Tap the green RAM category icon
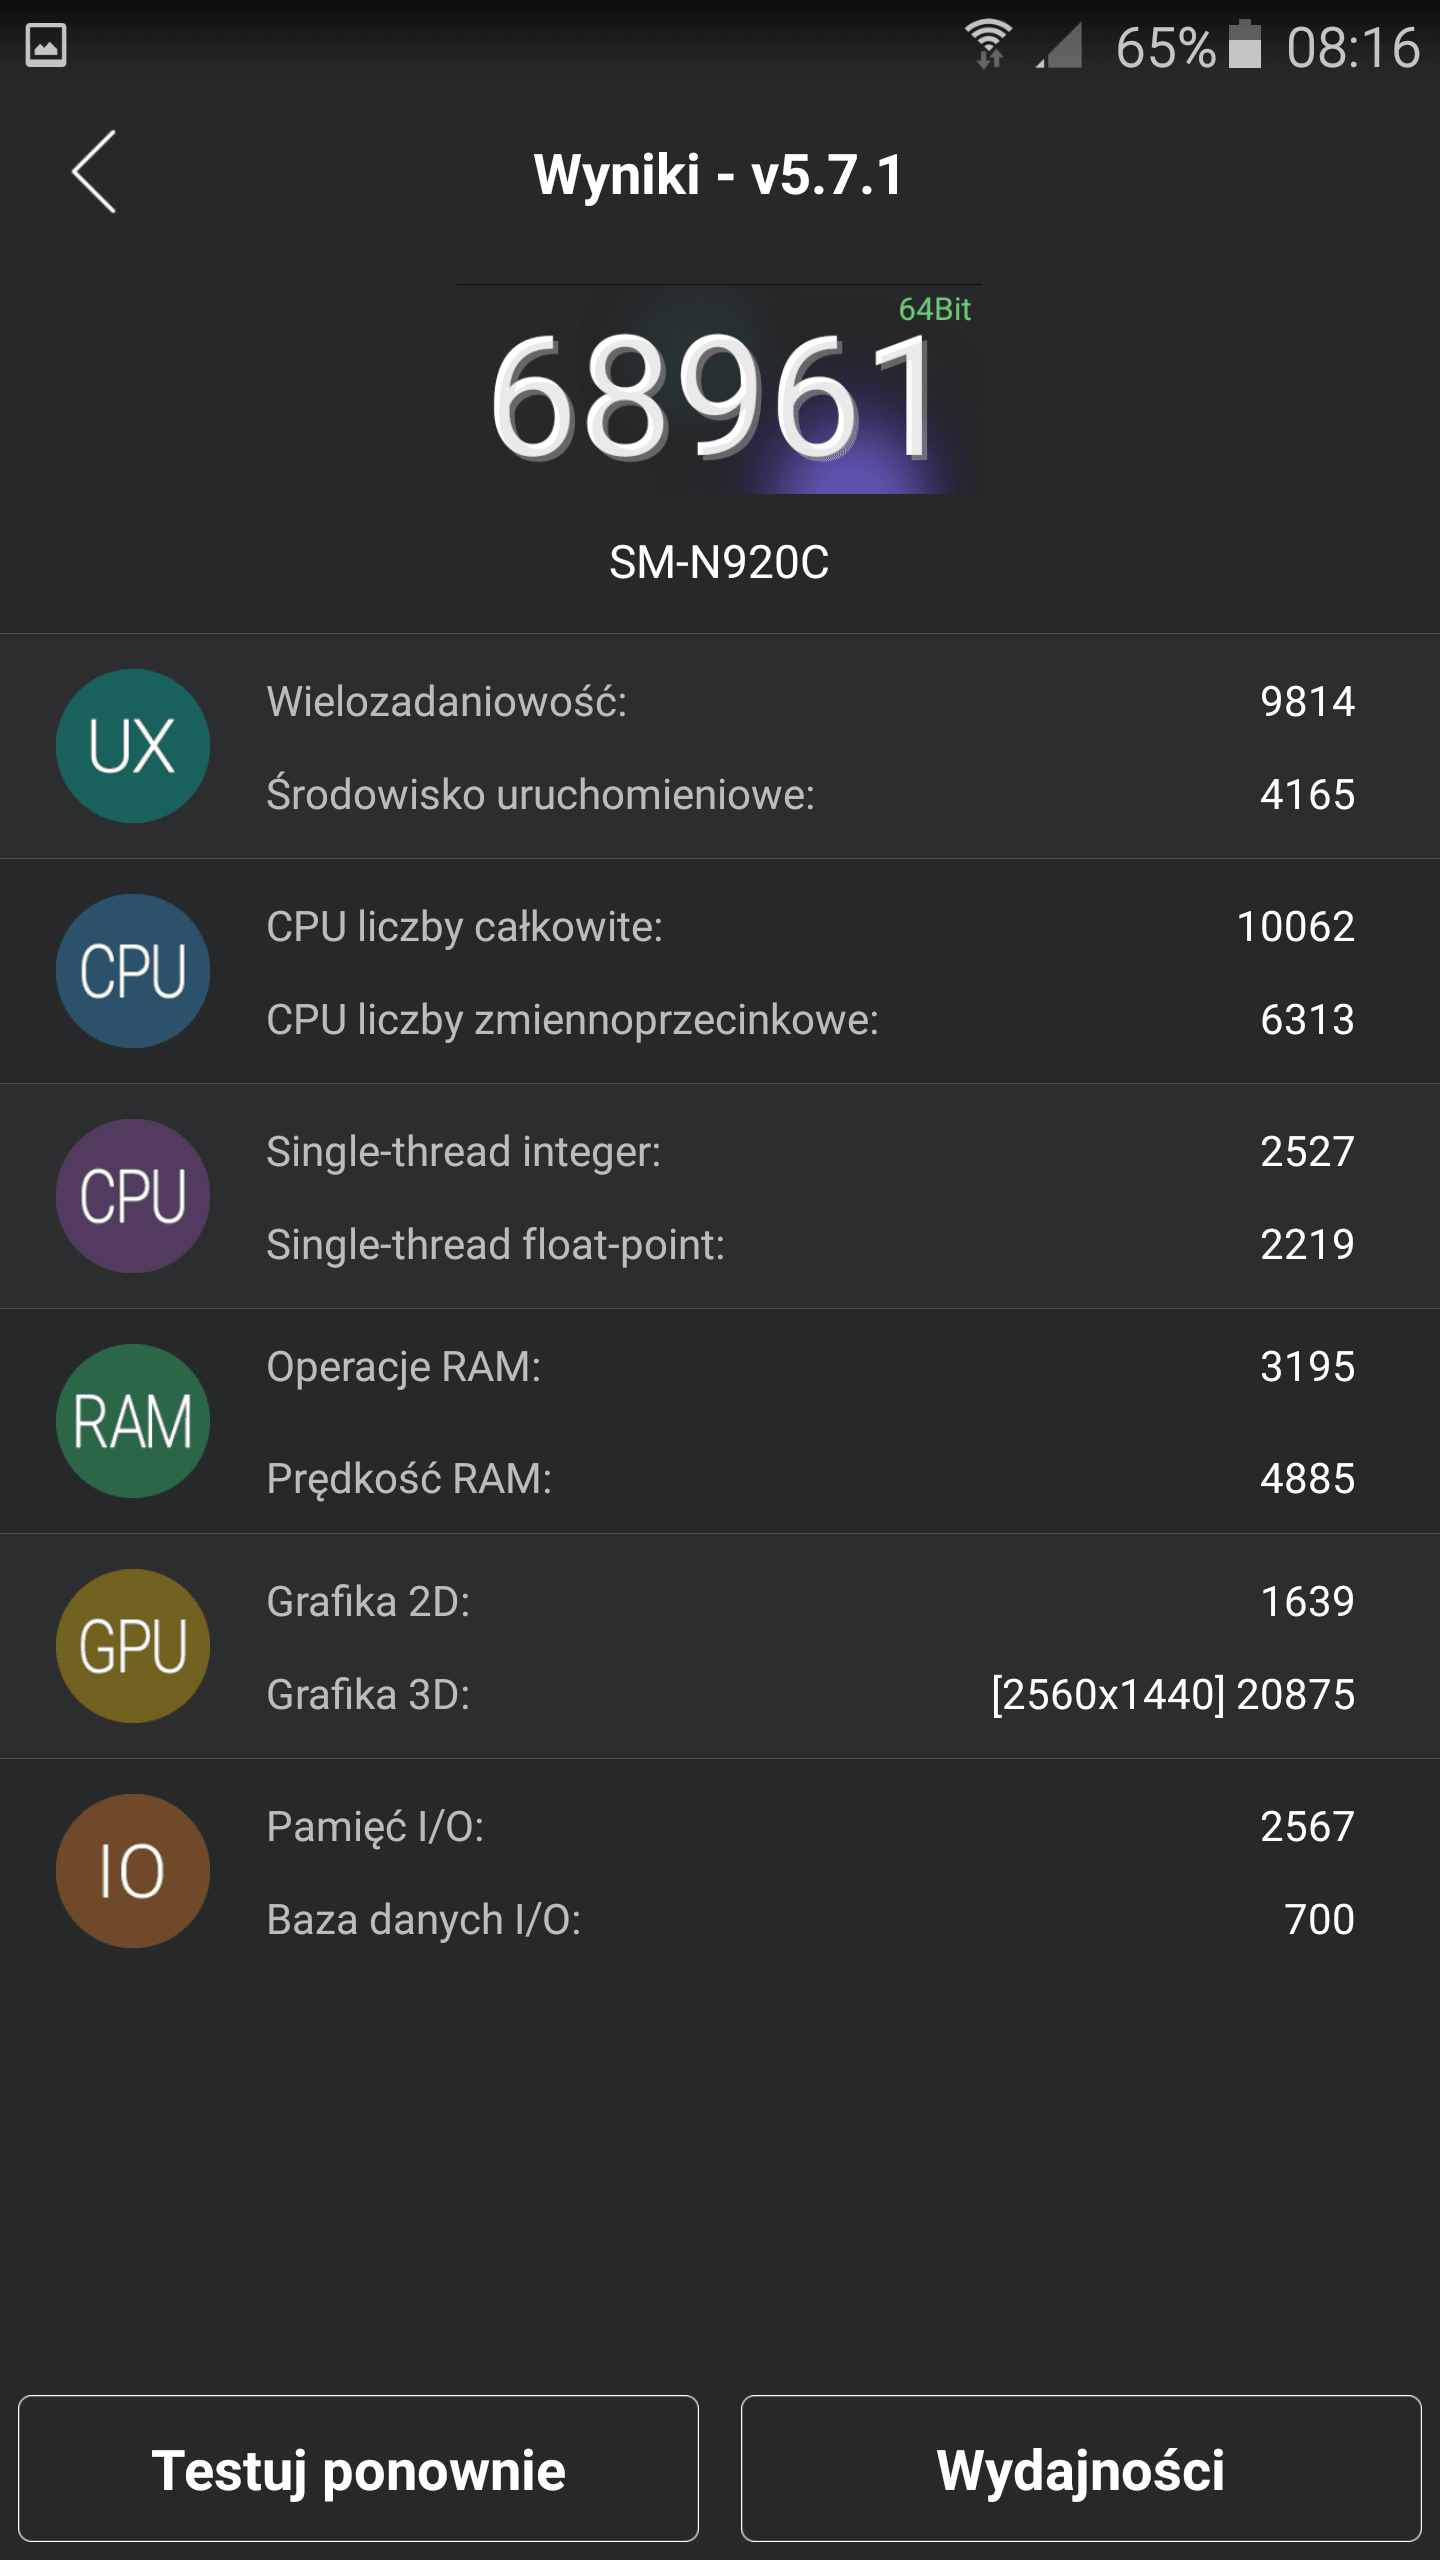The height and width of the screenshot is (2560, 1440). 133,1421
